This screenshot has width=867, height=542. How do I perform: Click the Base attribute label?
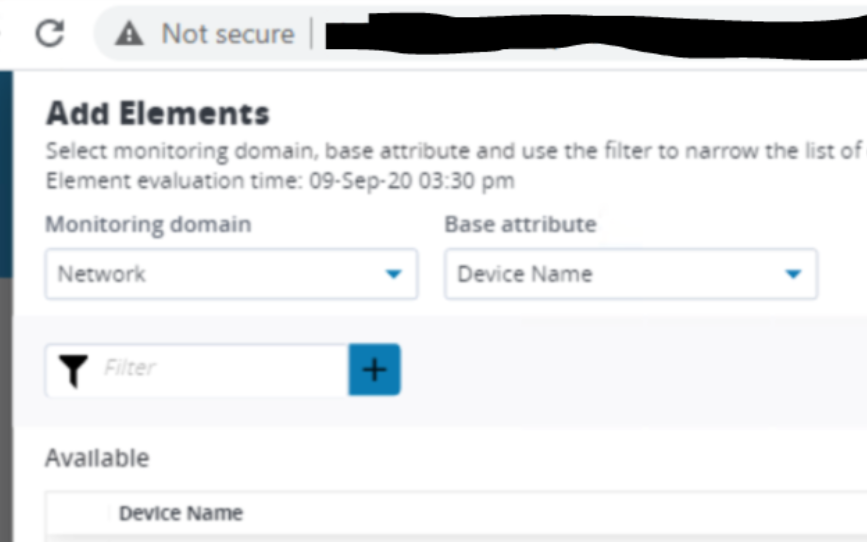tap(520, 225)
